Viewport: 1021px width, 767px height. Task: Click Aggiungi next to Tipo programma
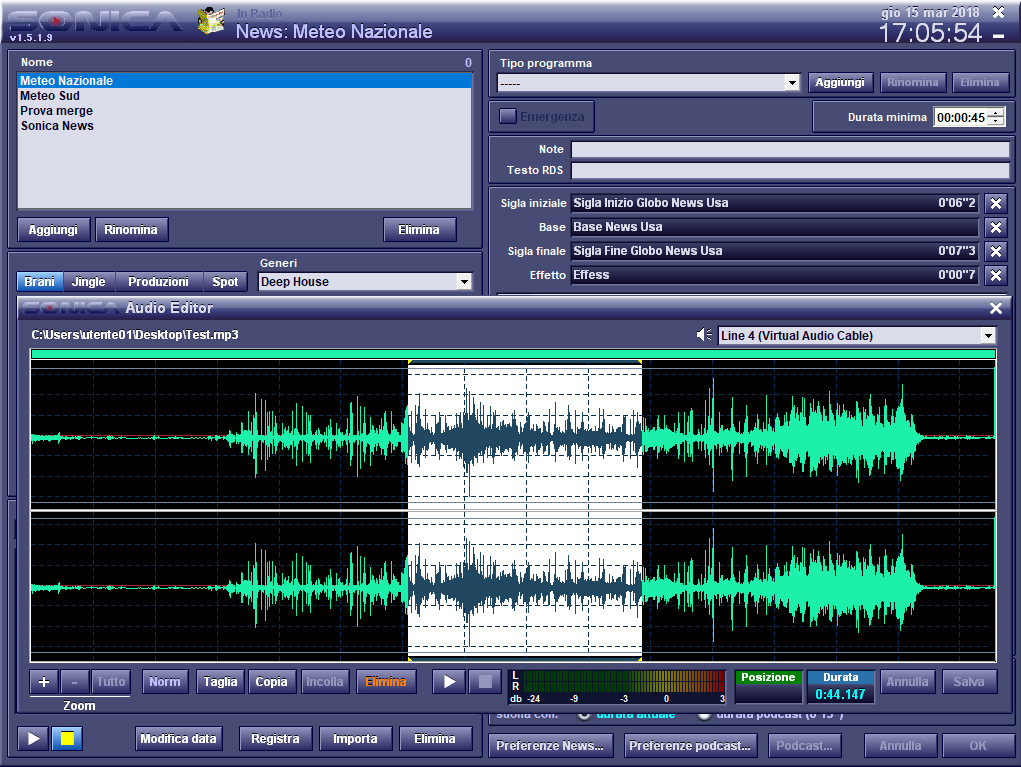point(840,82)
